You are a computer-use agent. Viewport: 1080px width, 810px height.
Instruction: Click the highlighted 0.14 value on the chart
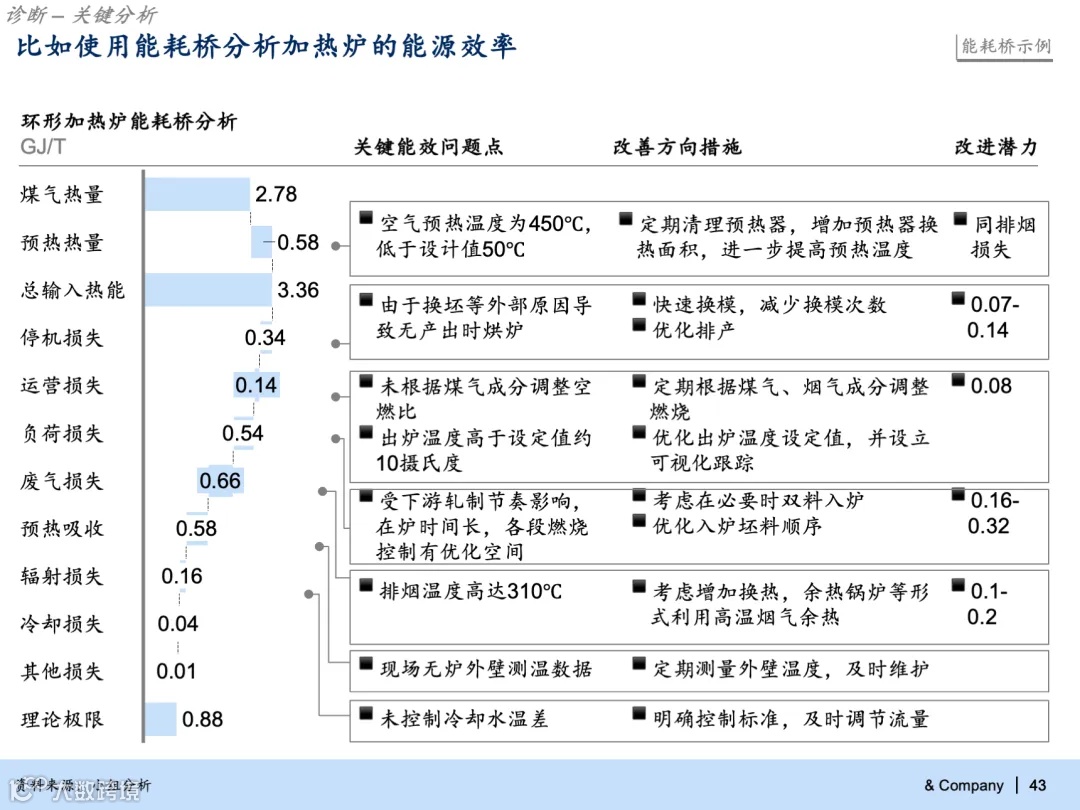pos(257,385)
